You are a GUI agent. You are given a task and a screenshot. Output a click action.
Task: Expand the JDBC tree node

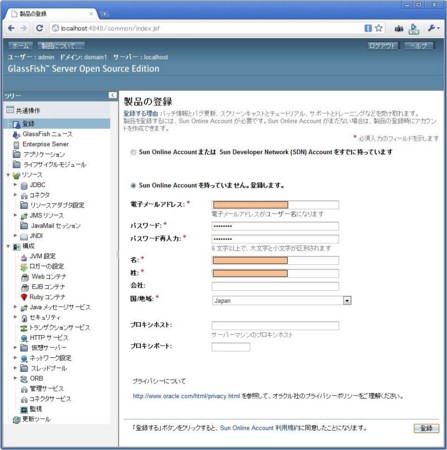pos(15,185)
